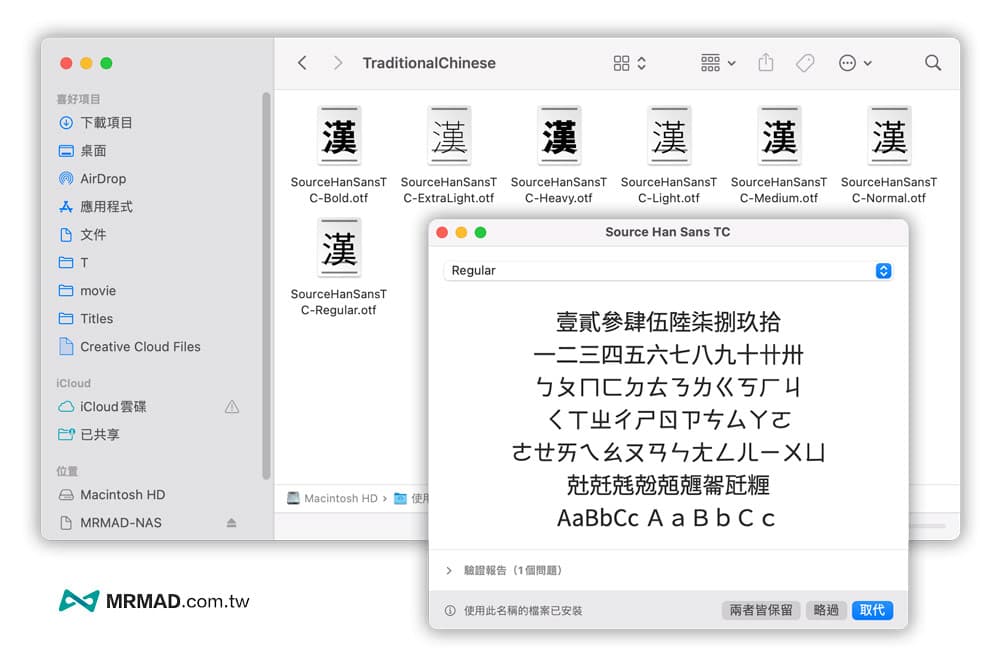Choose 兩者皆保留 to keep both fonts

pyautogui.click(x=761, y=610)
